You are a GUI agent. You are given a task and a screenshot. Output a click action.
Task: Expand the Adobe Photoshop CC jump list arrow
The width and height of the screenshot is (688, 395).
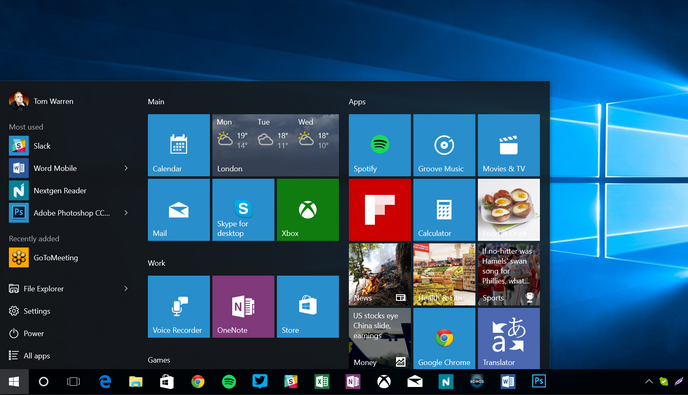point(126,213)
